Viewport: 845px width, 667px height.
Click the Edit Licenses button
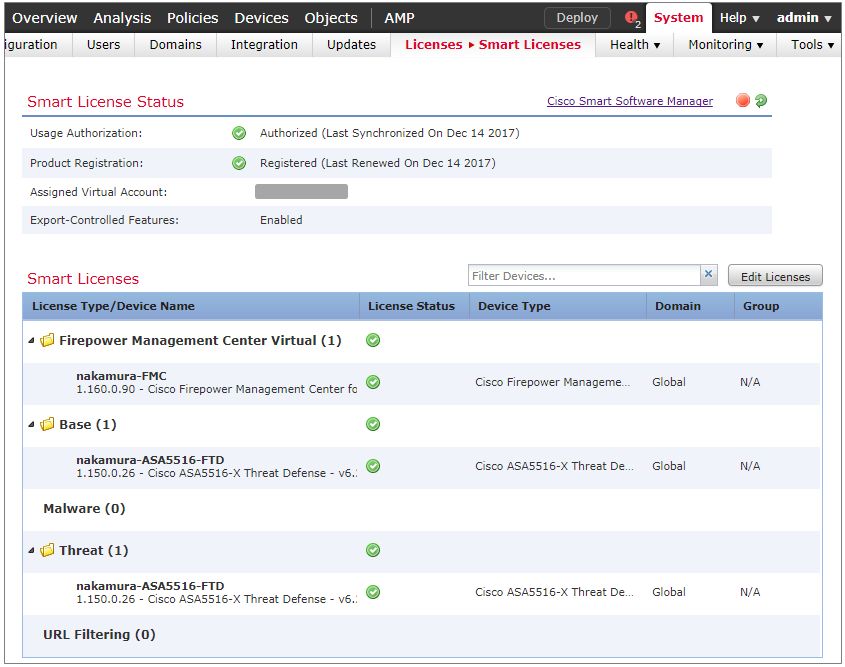tap(775, 274)
